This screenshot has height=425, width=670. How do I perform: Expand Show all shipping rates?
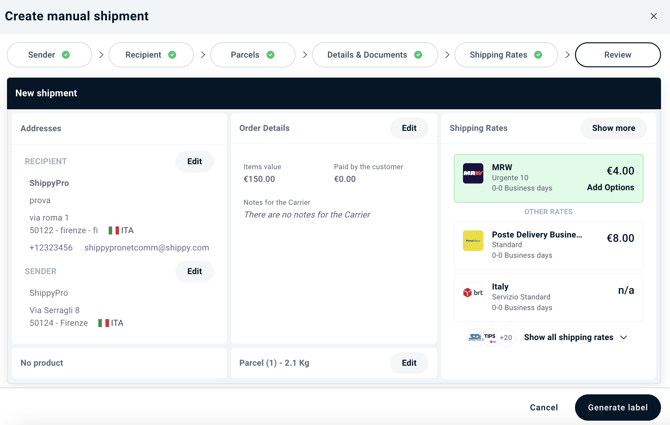coord(568,338)
